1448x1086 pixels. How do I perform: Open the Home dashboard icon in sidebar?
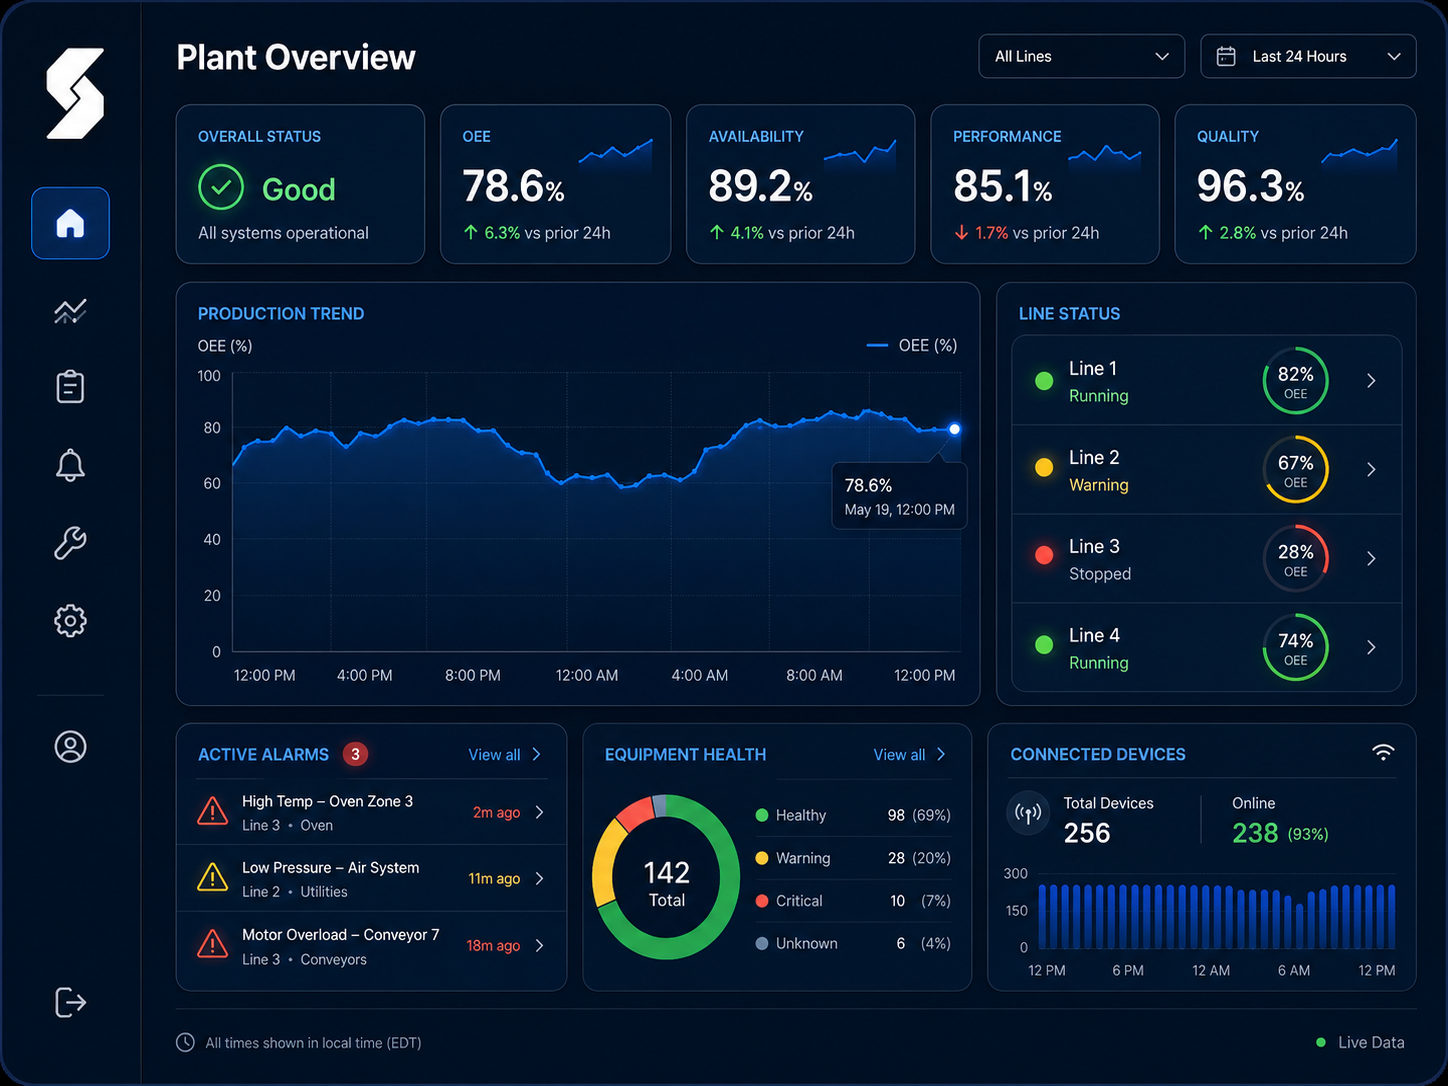click(x=70, y=223)
